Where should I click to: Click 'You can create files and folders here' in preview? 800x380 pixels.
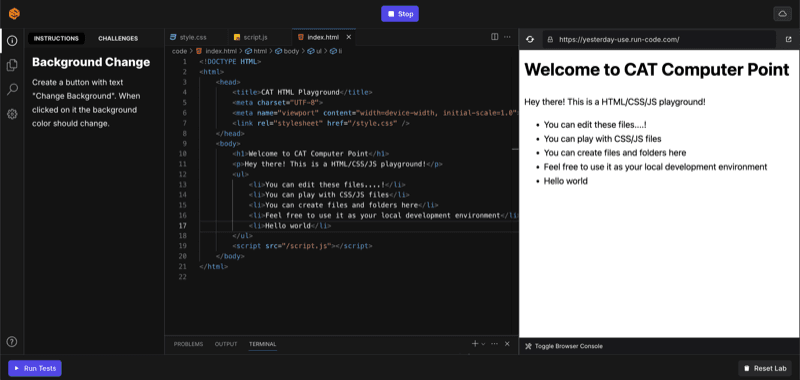point(615,153)
